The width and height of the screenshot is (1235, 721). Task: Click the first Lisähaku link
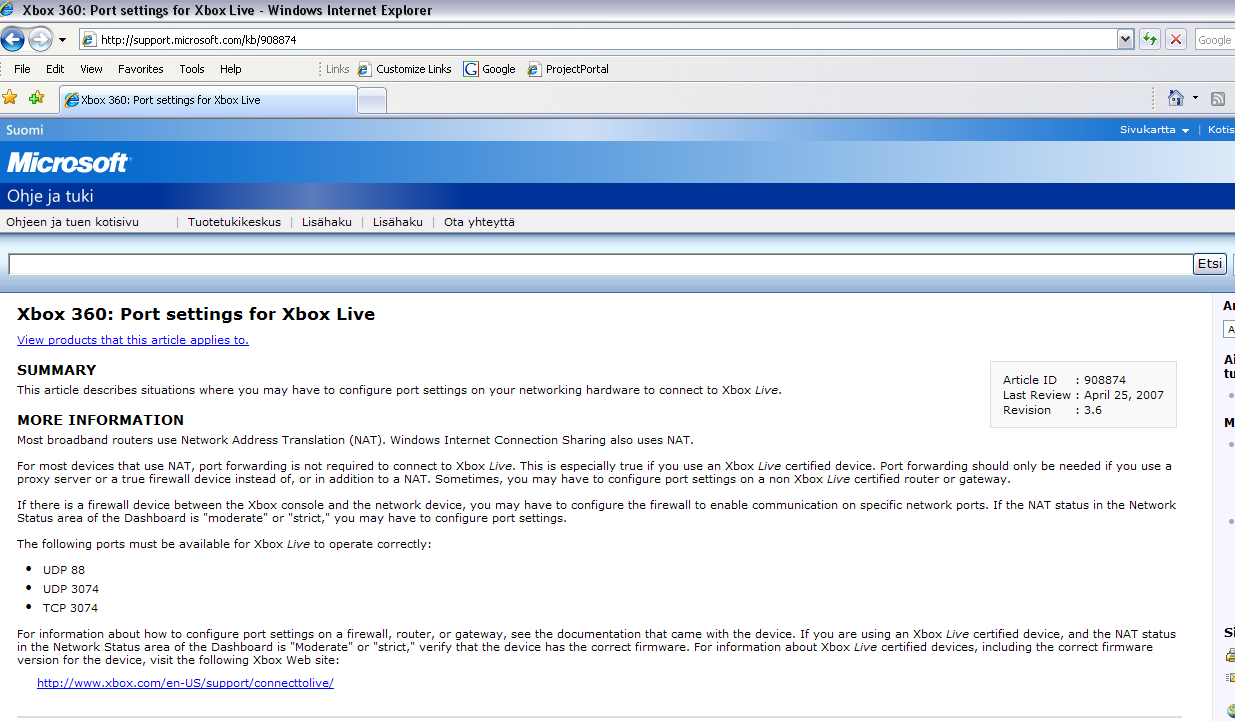[x=327, y=222]
